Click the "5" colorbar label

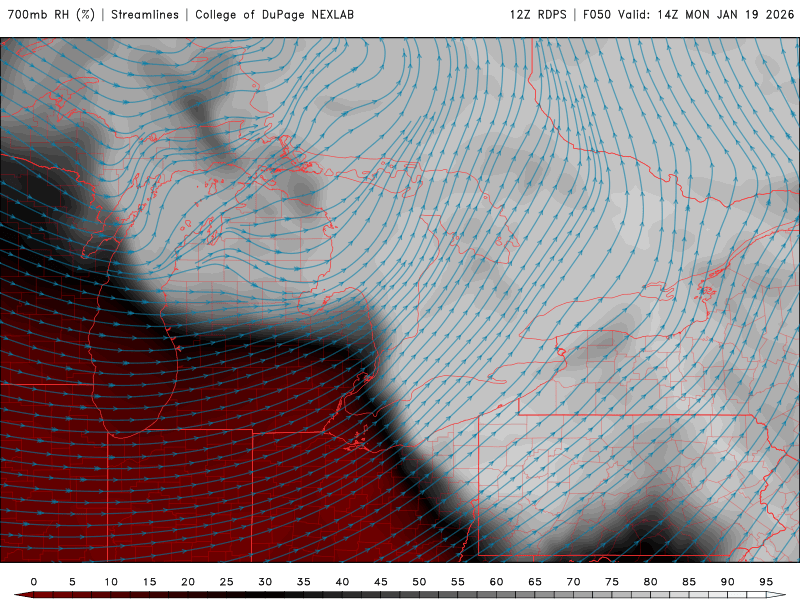pos(72,582)
